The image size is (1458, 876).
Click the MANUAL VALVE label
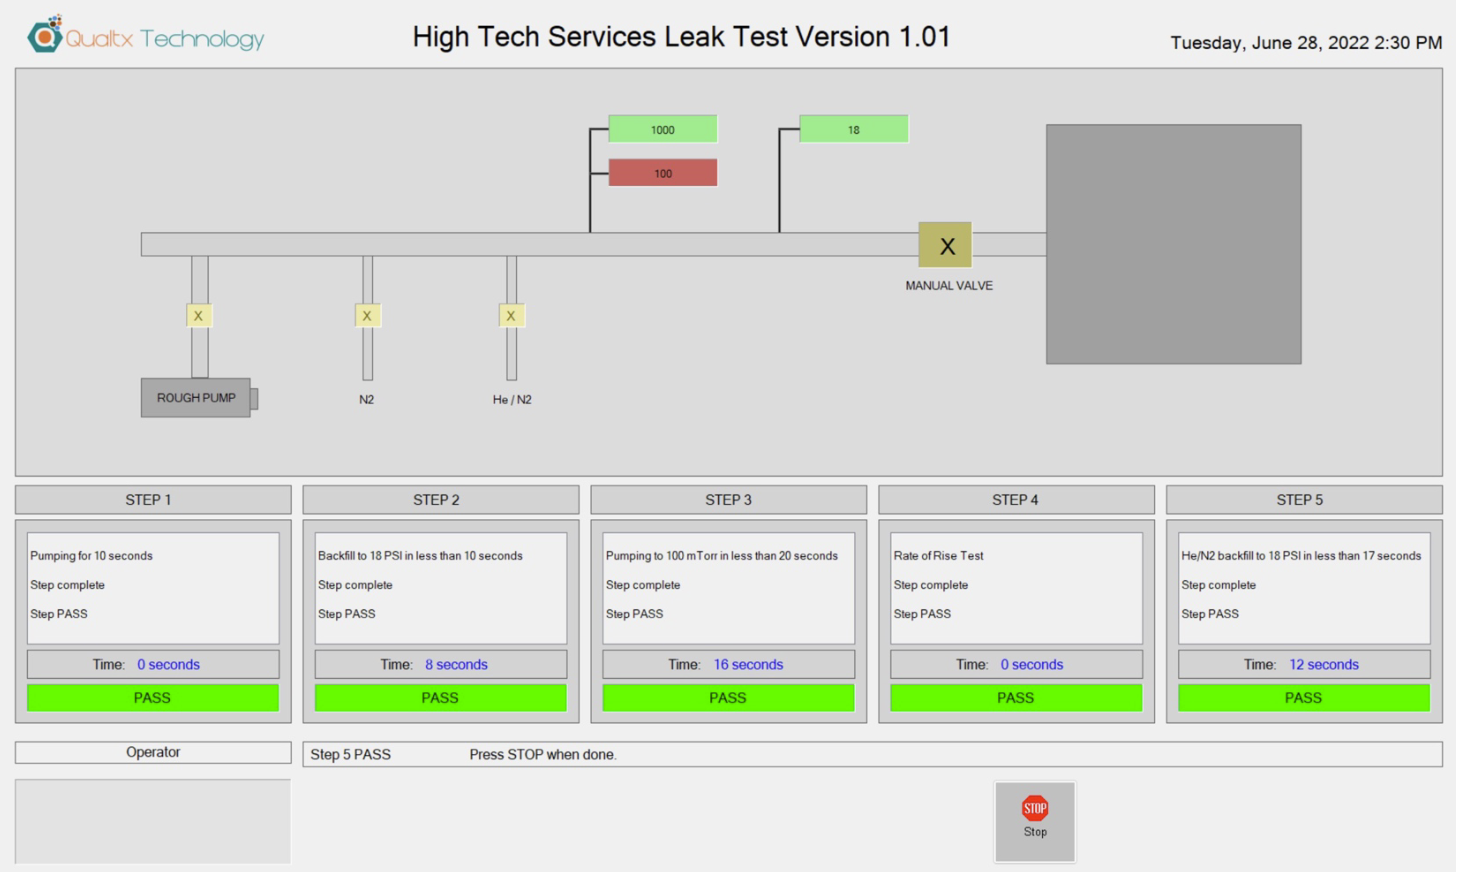coord(949,286)
